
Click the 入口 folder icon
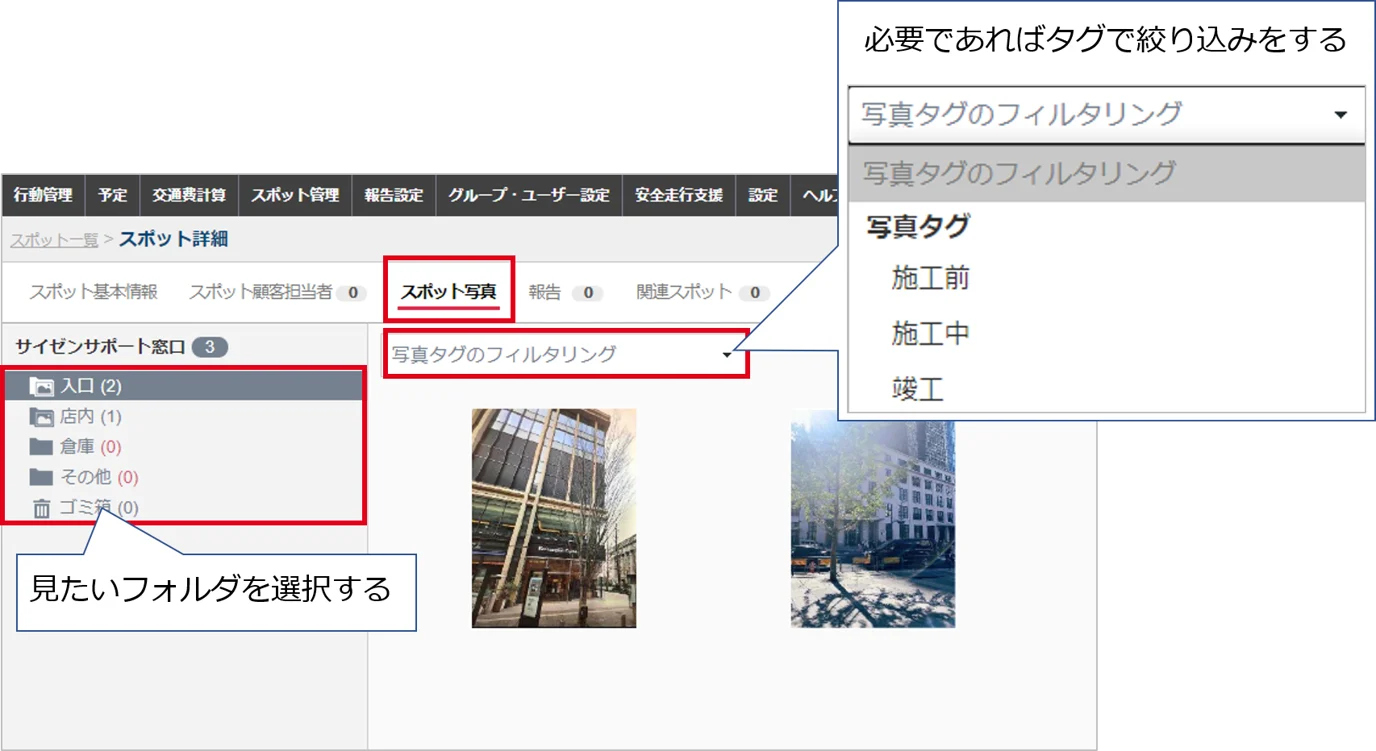tap(41, 386)
